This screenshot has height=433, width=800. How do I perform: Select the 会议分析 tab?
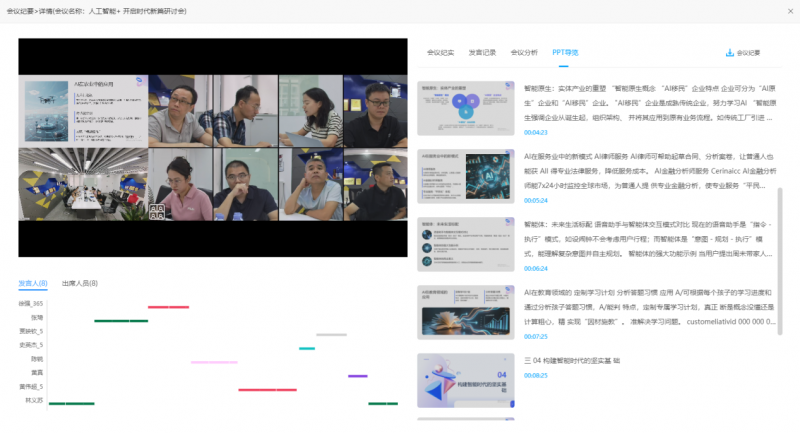(524, 52)
